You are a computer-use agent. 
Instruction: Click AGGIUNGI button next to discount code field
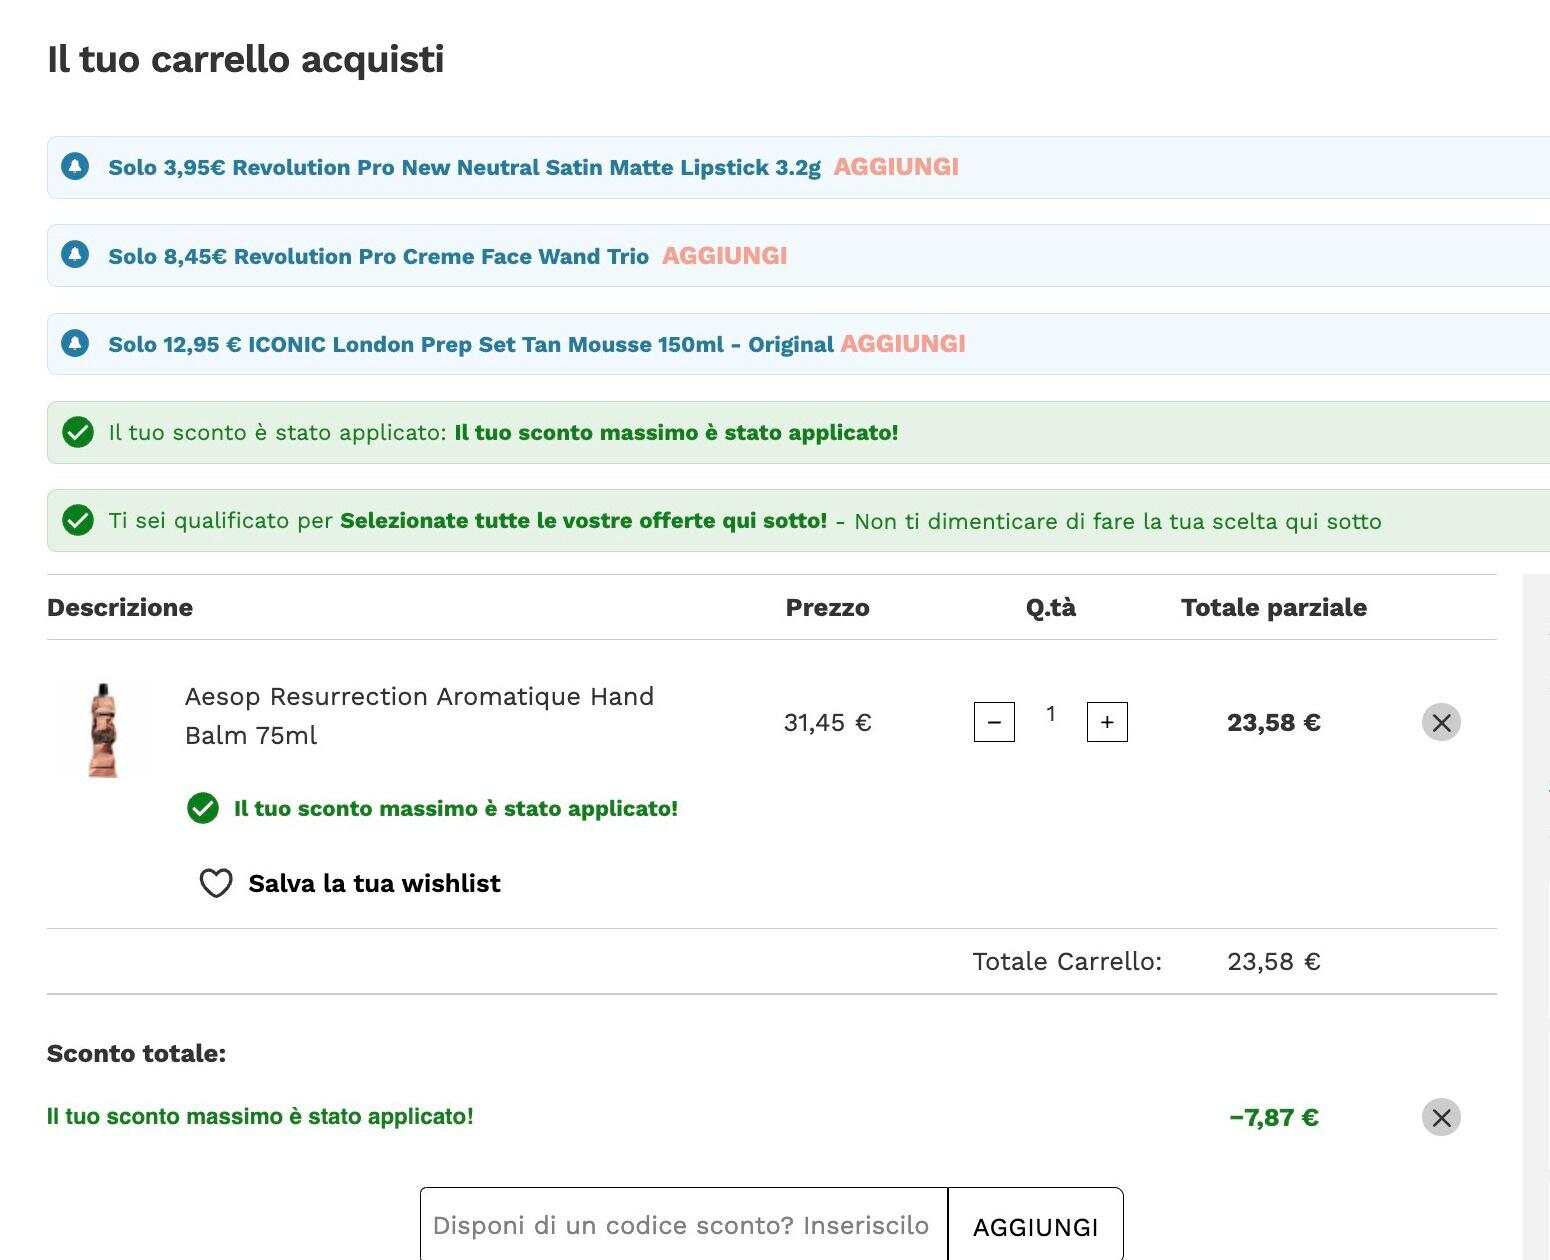coord(1036,1226)
